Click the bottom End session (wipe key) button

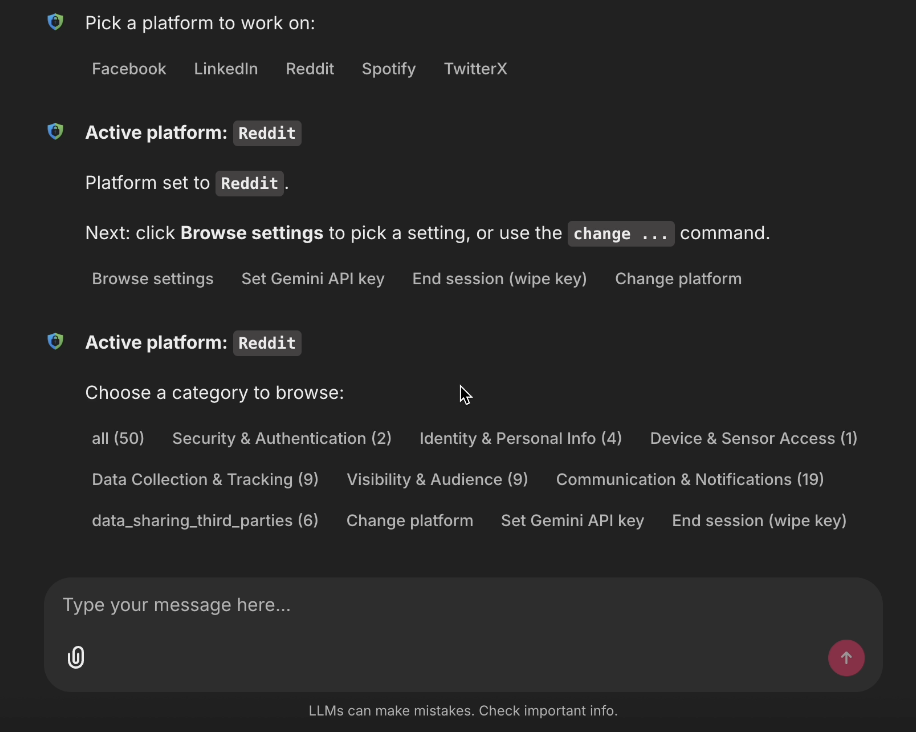pos(759,520)
